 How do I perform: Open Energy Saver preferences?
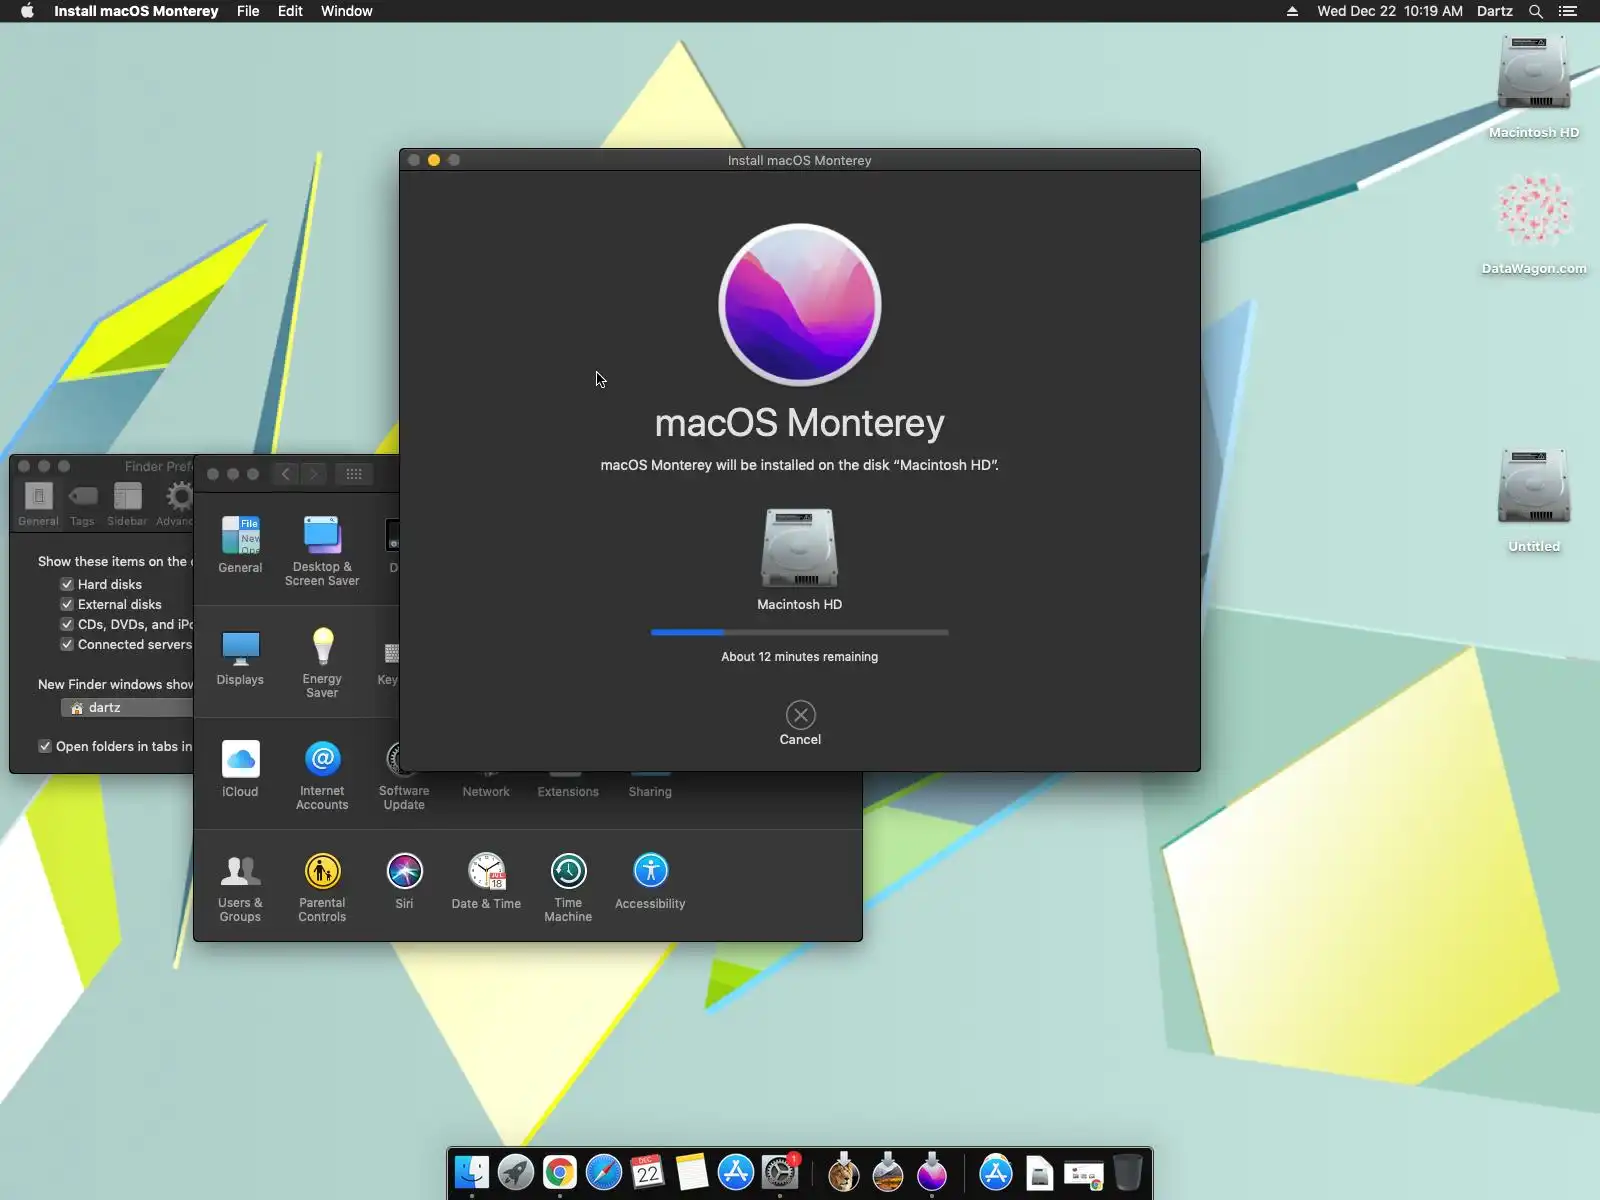[x=322, y=662]
